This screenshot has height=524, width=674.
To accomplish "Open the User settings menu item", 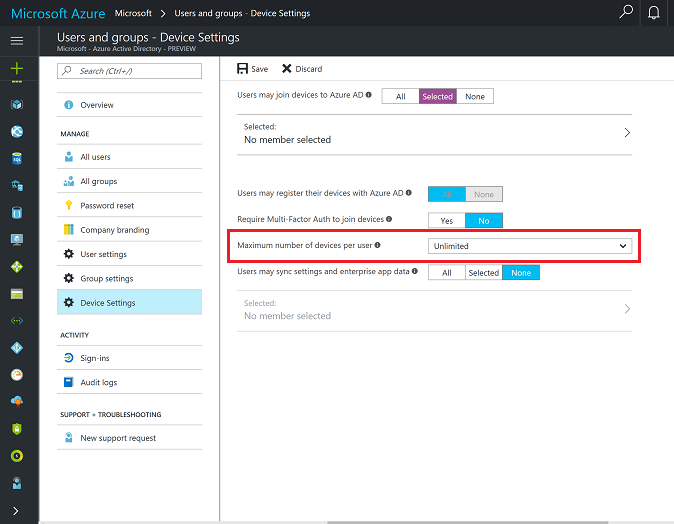I will pyautogui.click(x=103, y=254).
